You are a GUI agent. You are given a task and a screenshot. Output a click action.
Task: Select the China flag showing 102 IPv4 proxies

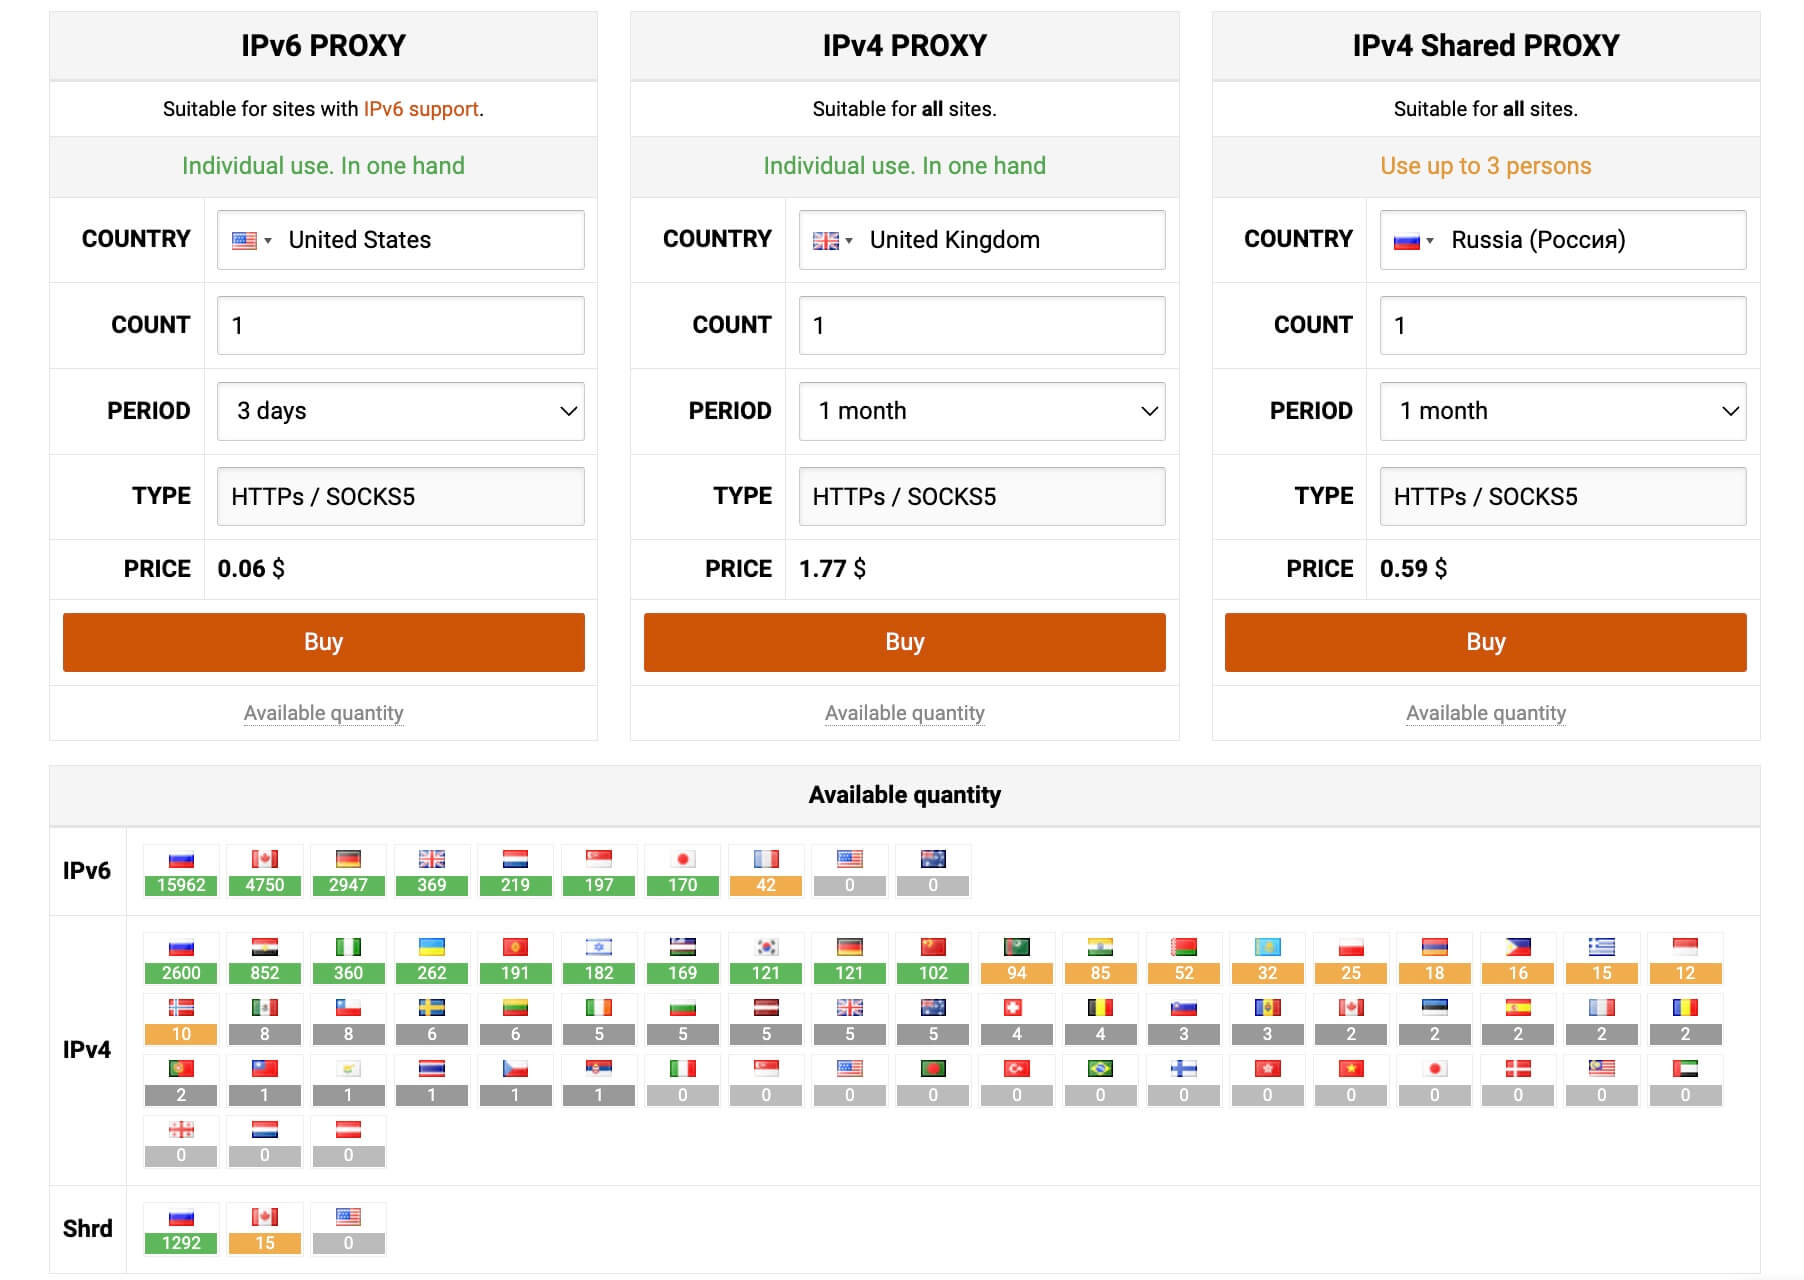[x=932, y=947]
